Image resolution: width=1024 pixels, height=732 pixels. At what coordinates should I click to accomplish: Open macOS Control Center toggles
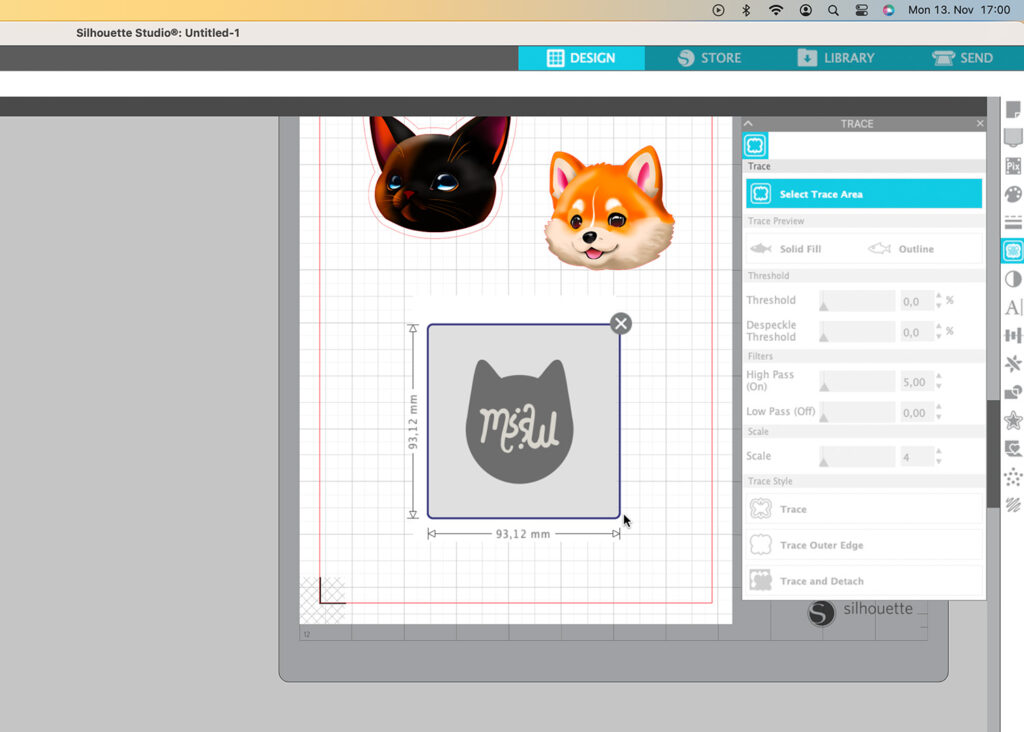point(862,10)
